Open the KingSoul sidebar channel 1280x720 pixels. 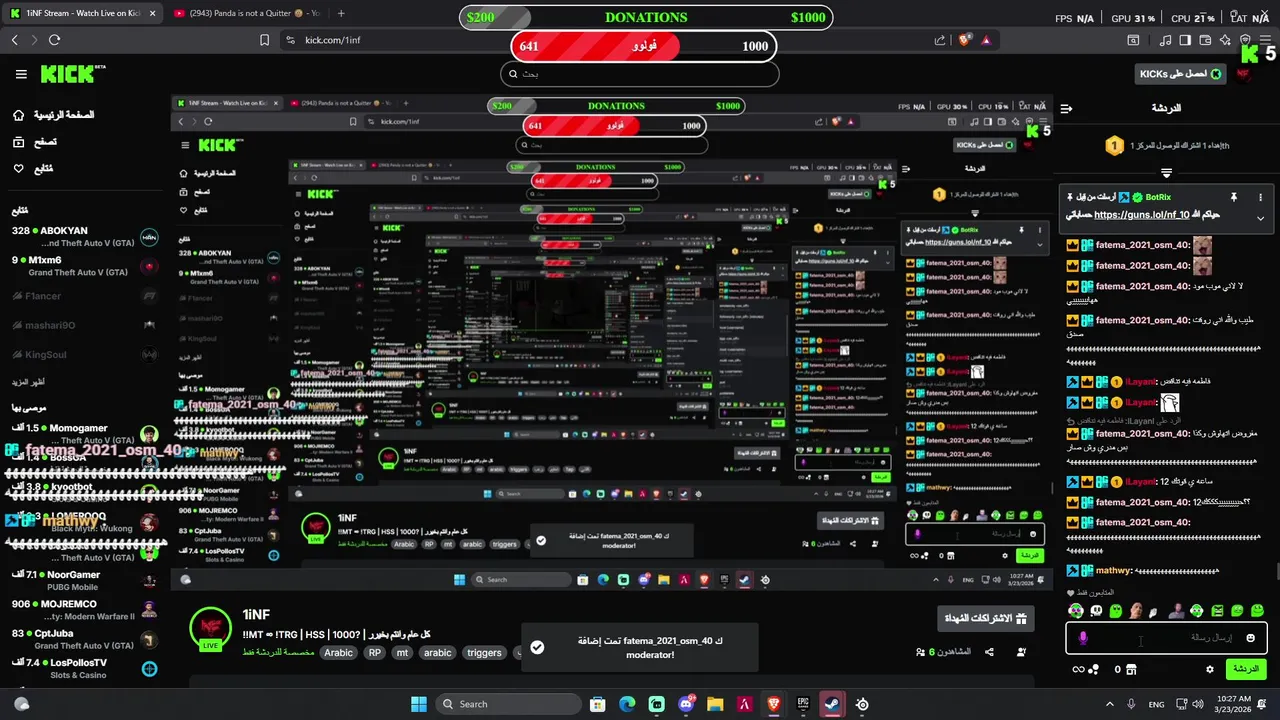click(85, 354)
